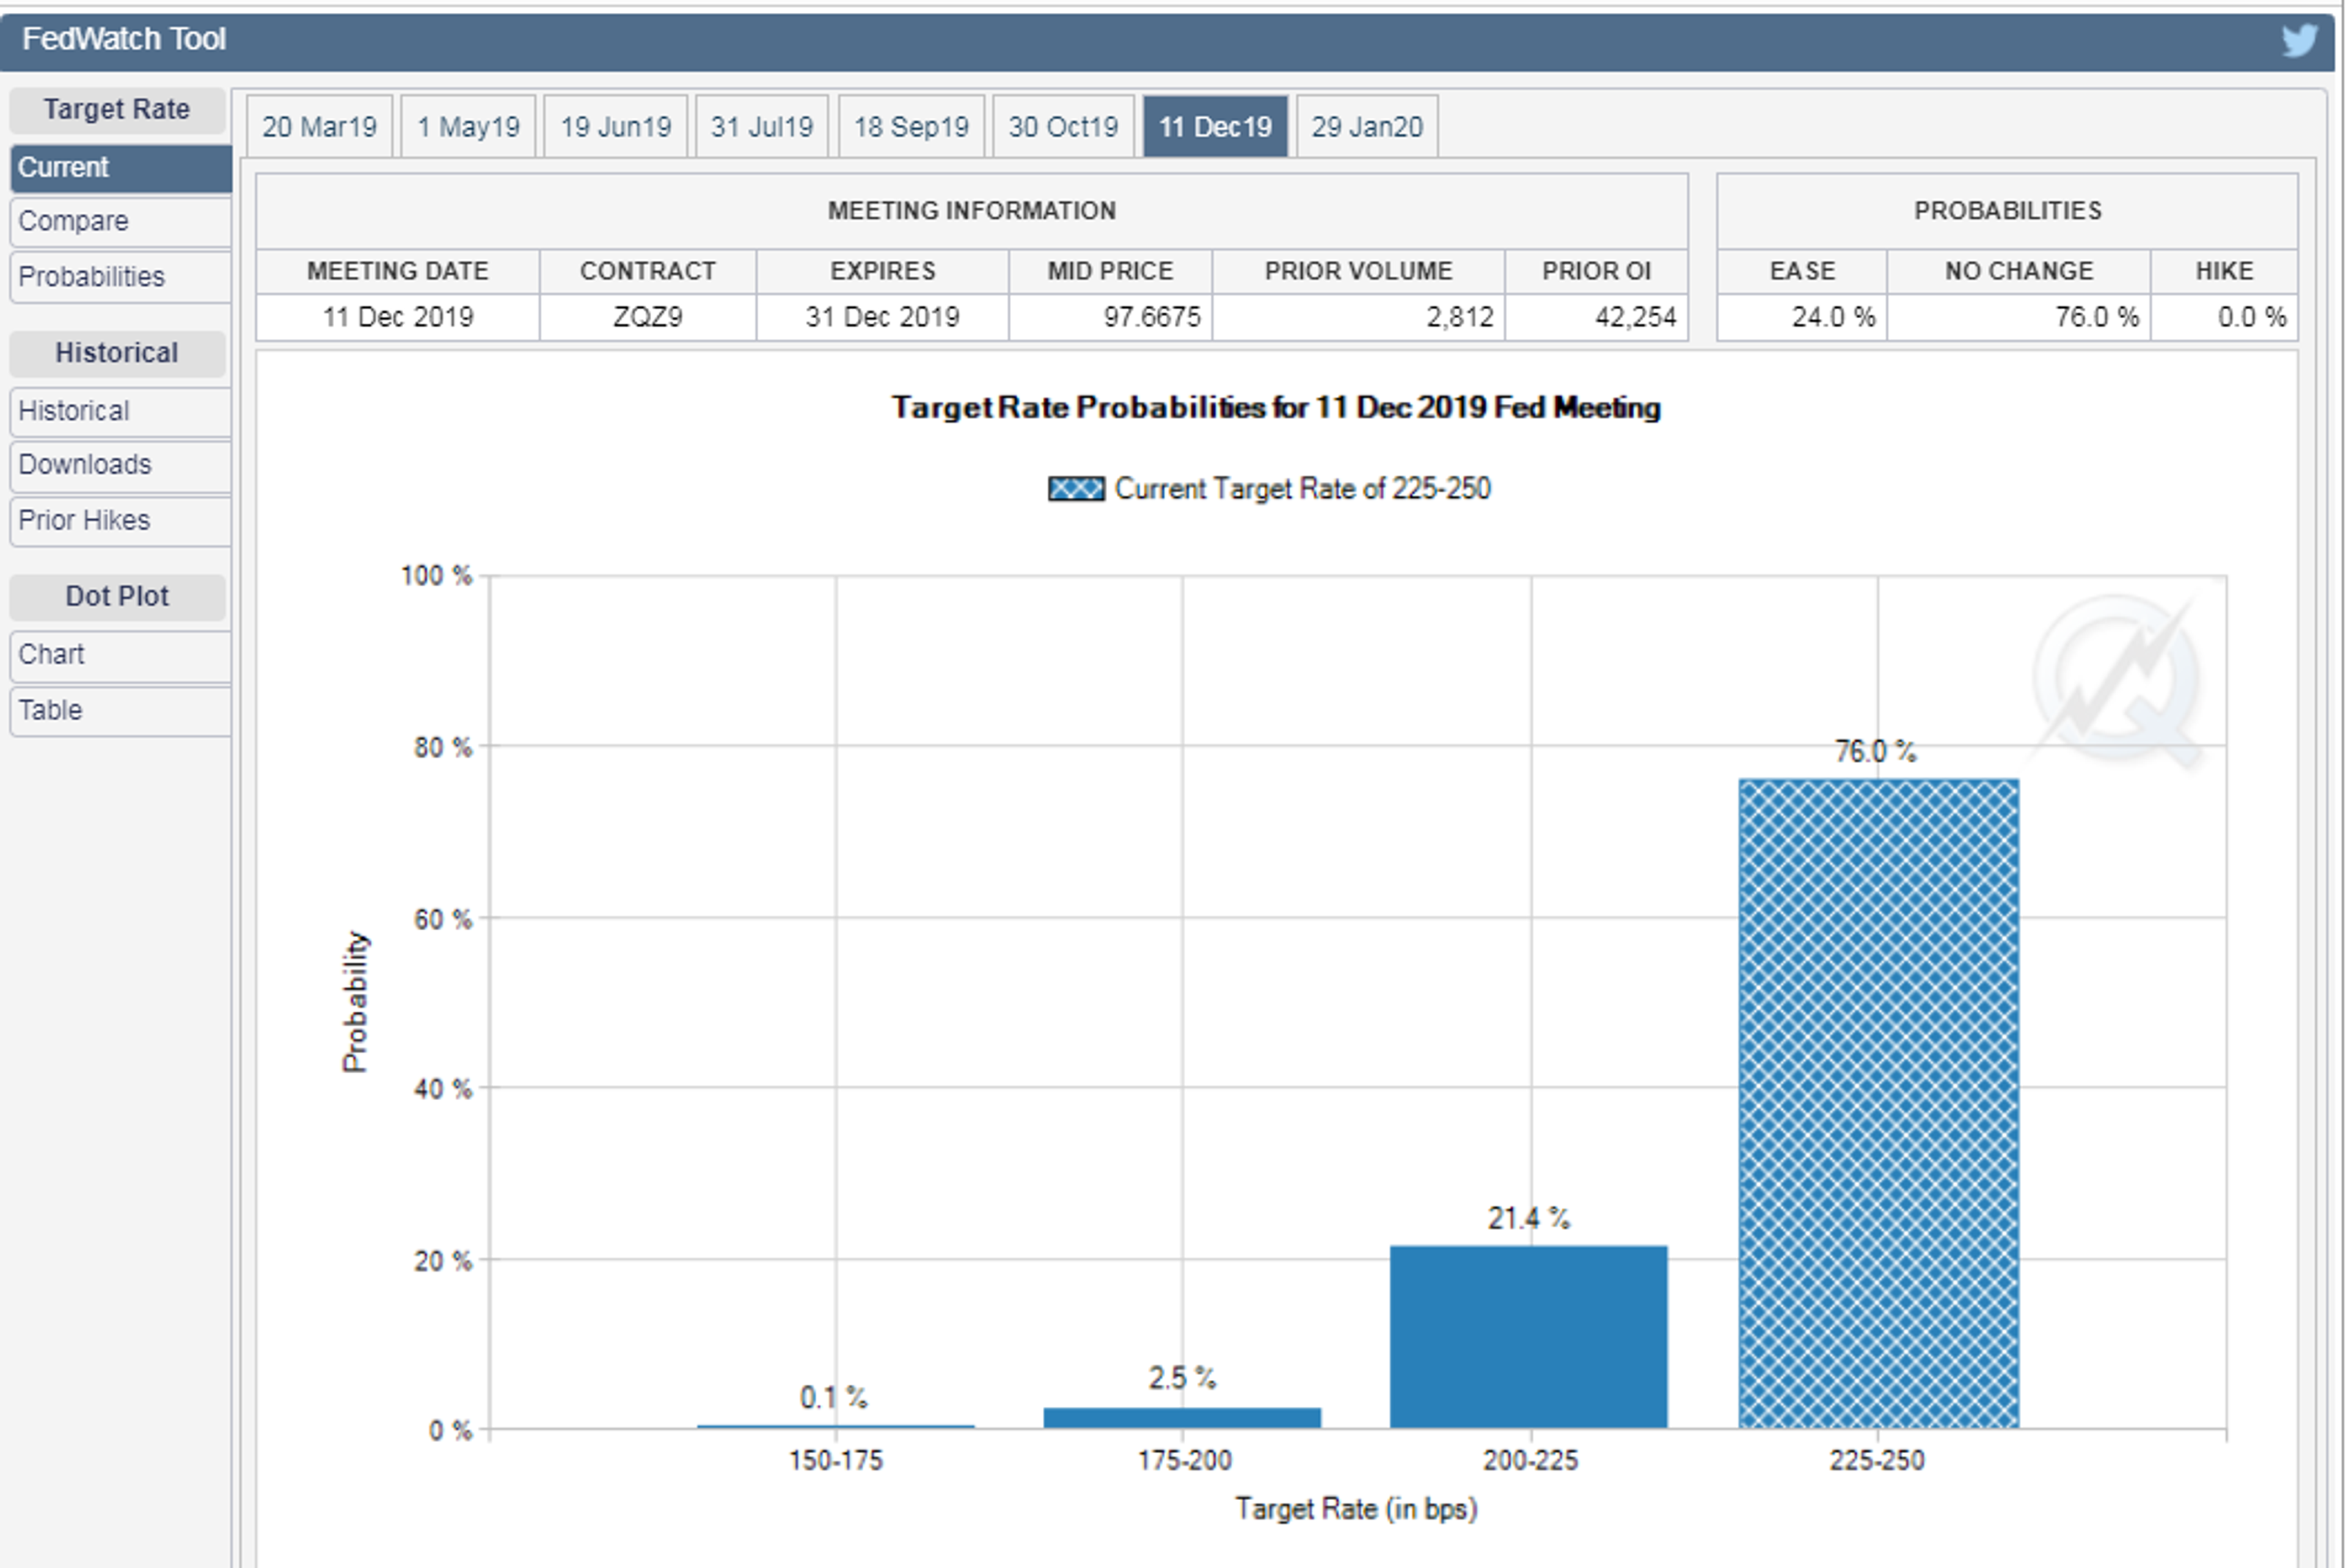Show the Dot Plot Table

click(121, 711)
